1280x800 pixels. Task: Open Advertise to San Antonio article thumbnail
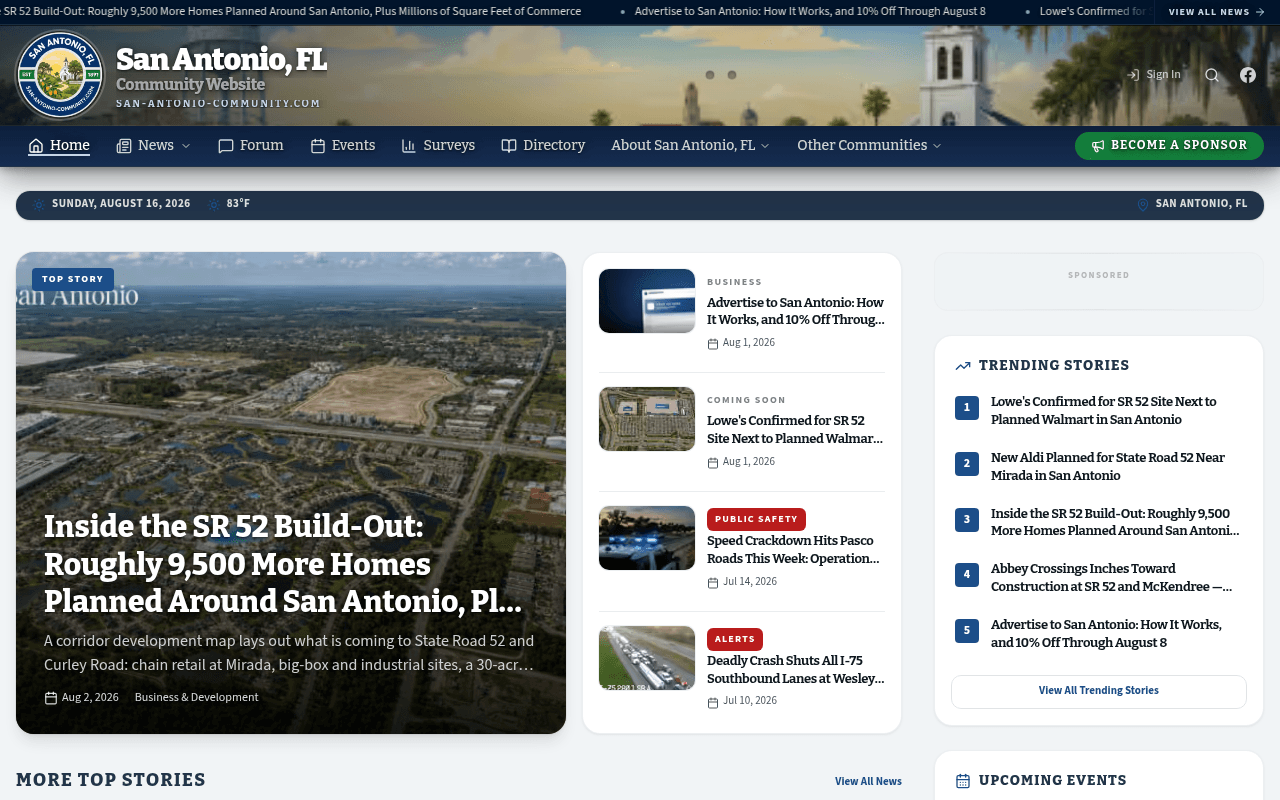pos(647,301)
